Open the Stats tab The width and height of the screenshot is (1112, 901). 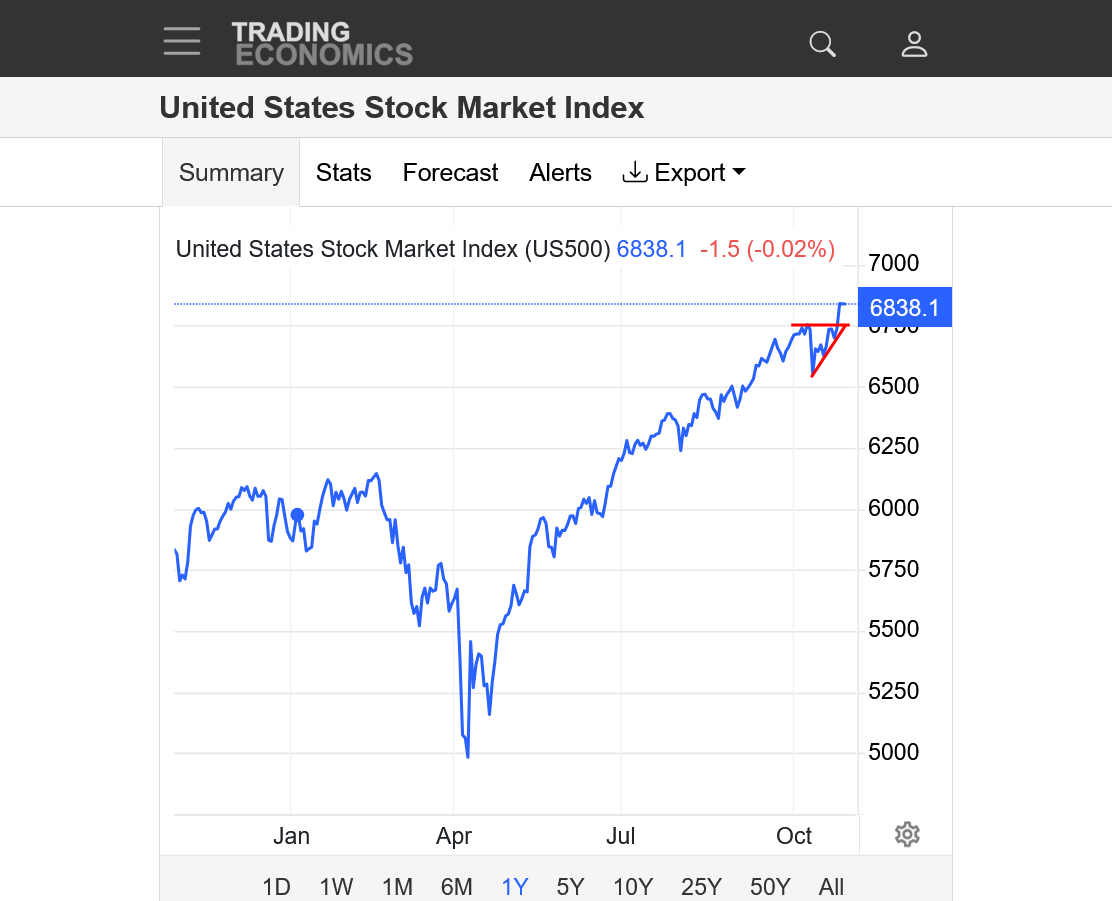click(x=343, y=173)
